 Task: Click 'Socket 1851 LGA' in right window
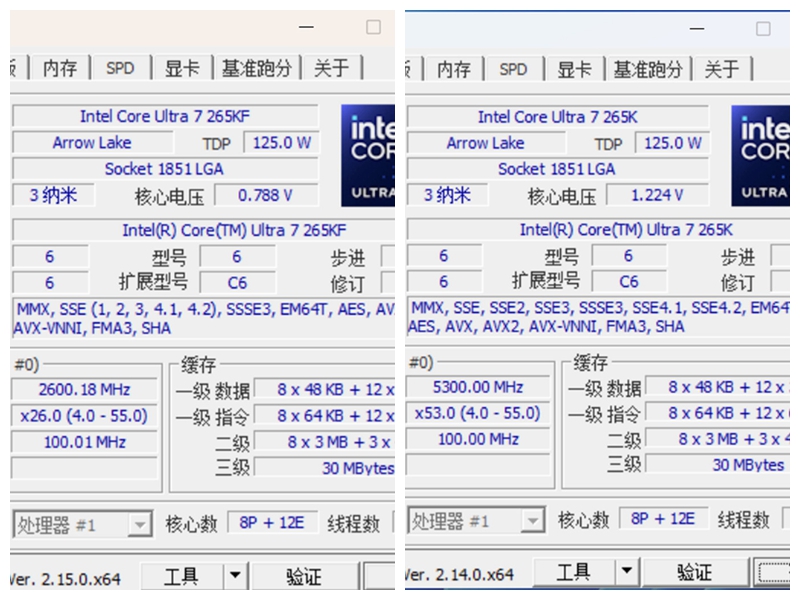(x=557, y=169)
